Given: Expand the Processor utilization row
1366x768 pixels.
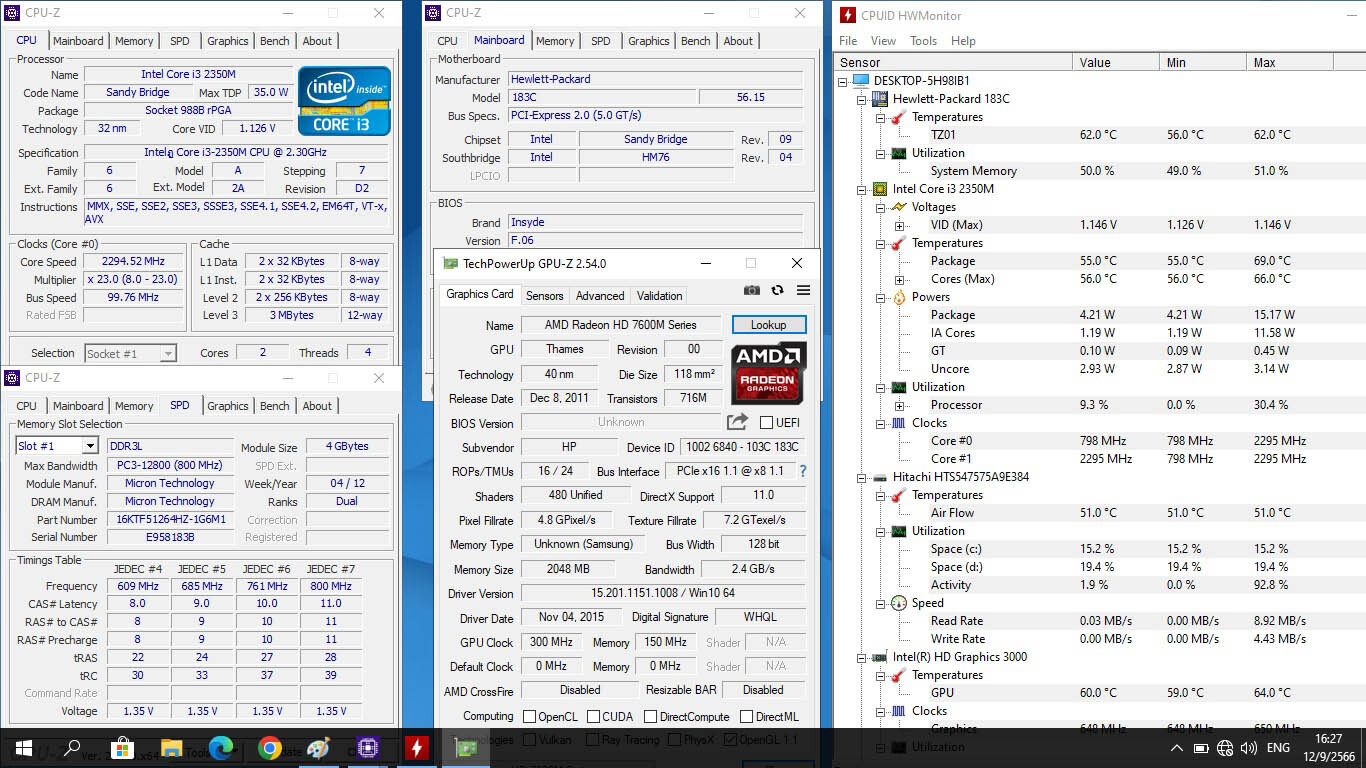Looking at the screenshot, I should tap(899, 405).
